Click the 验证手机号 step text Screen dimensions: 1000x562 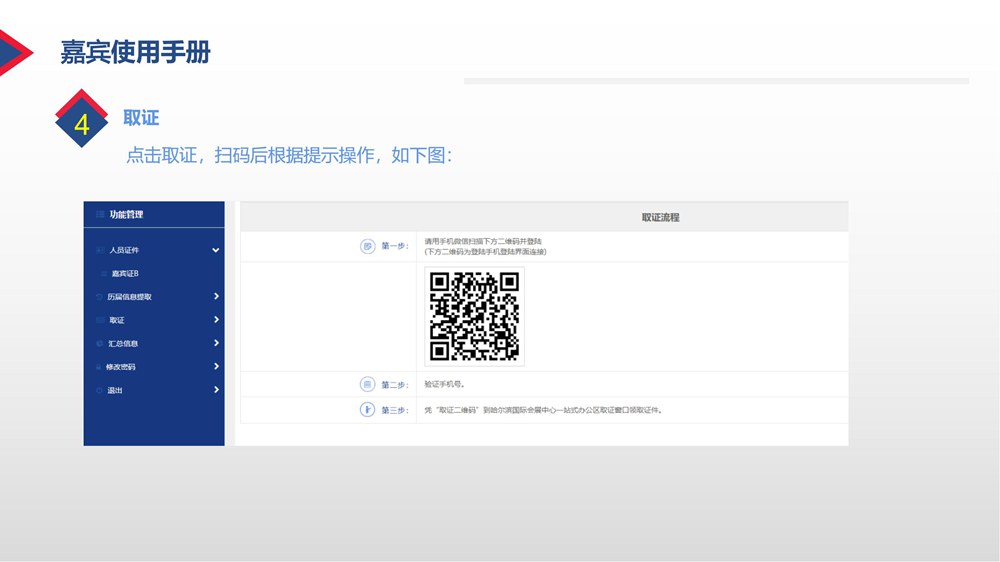445,385
